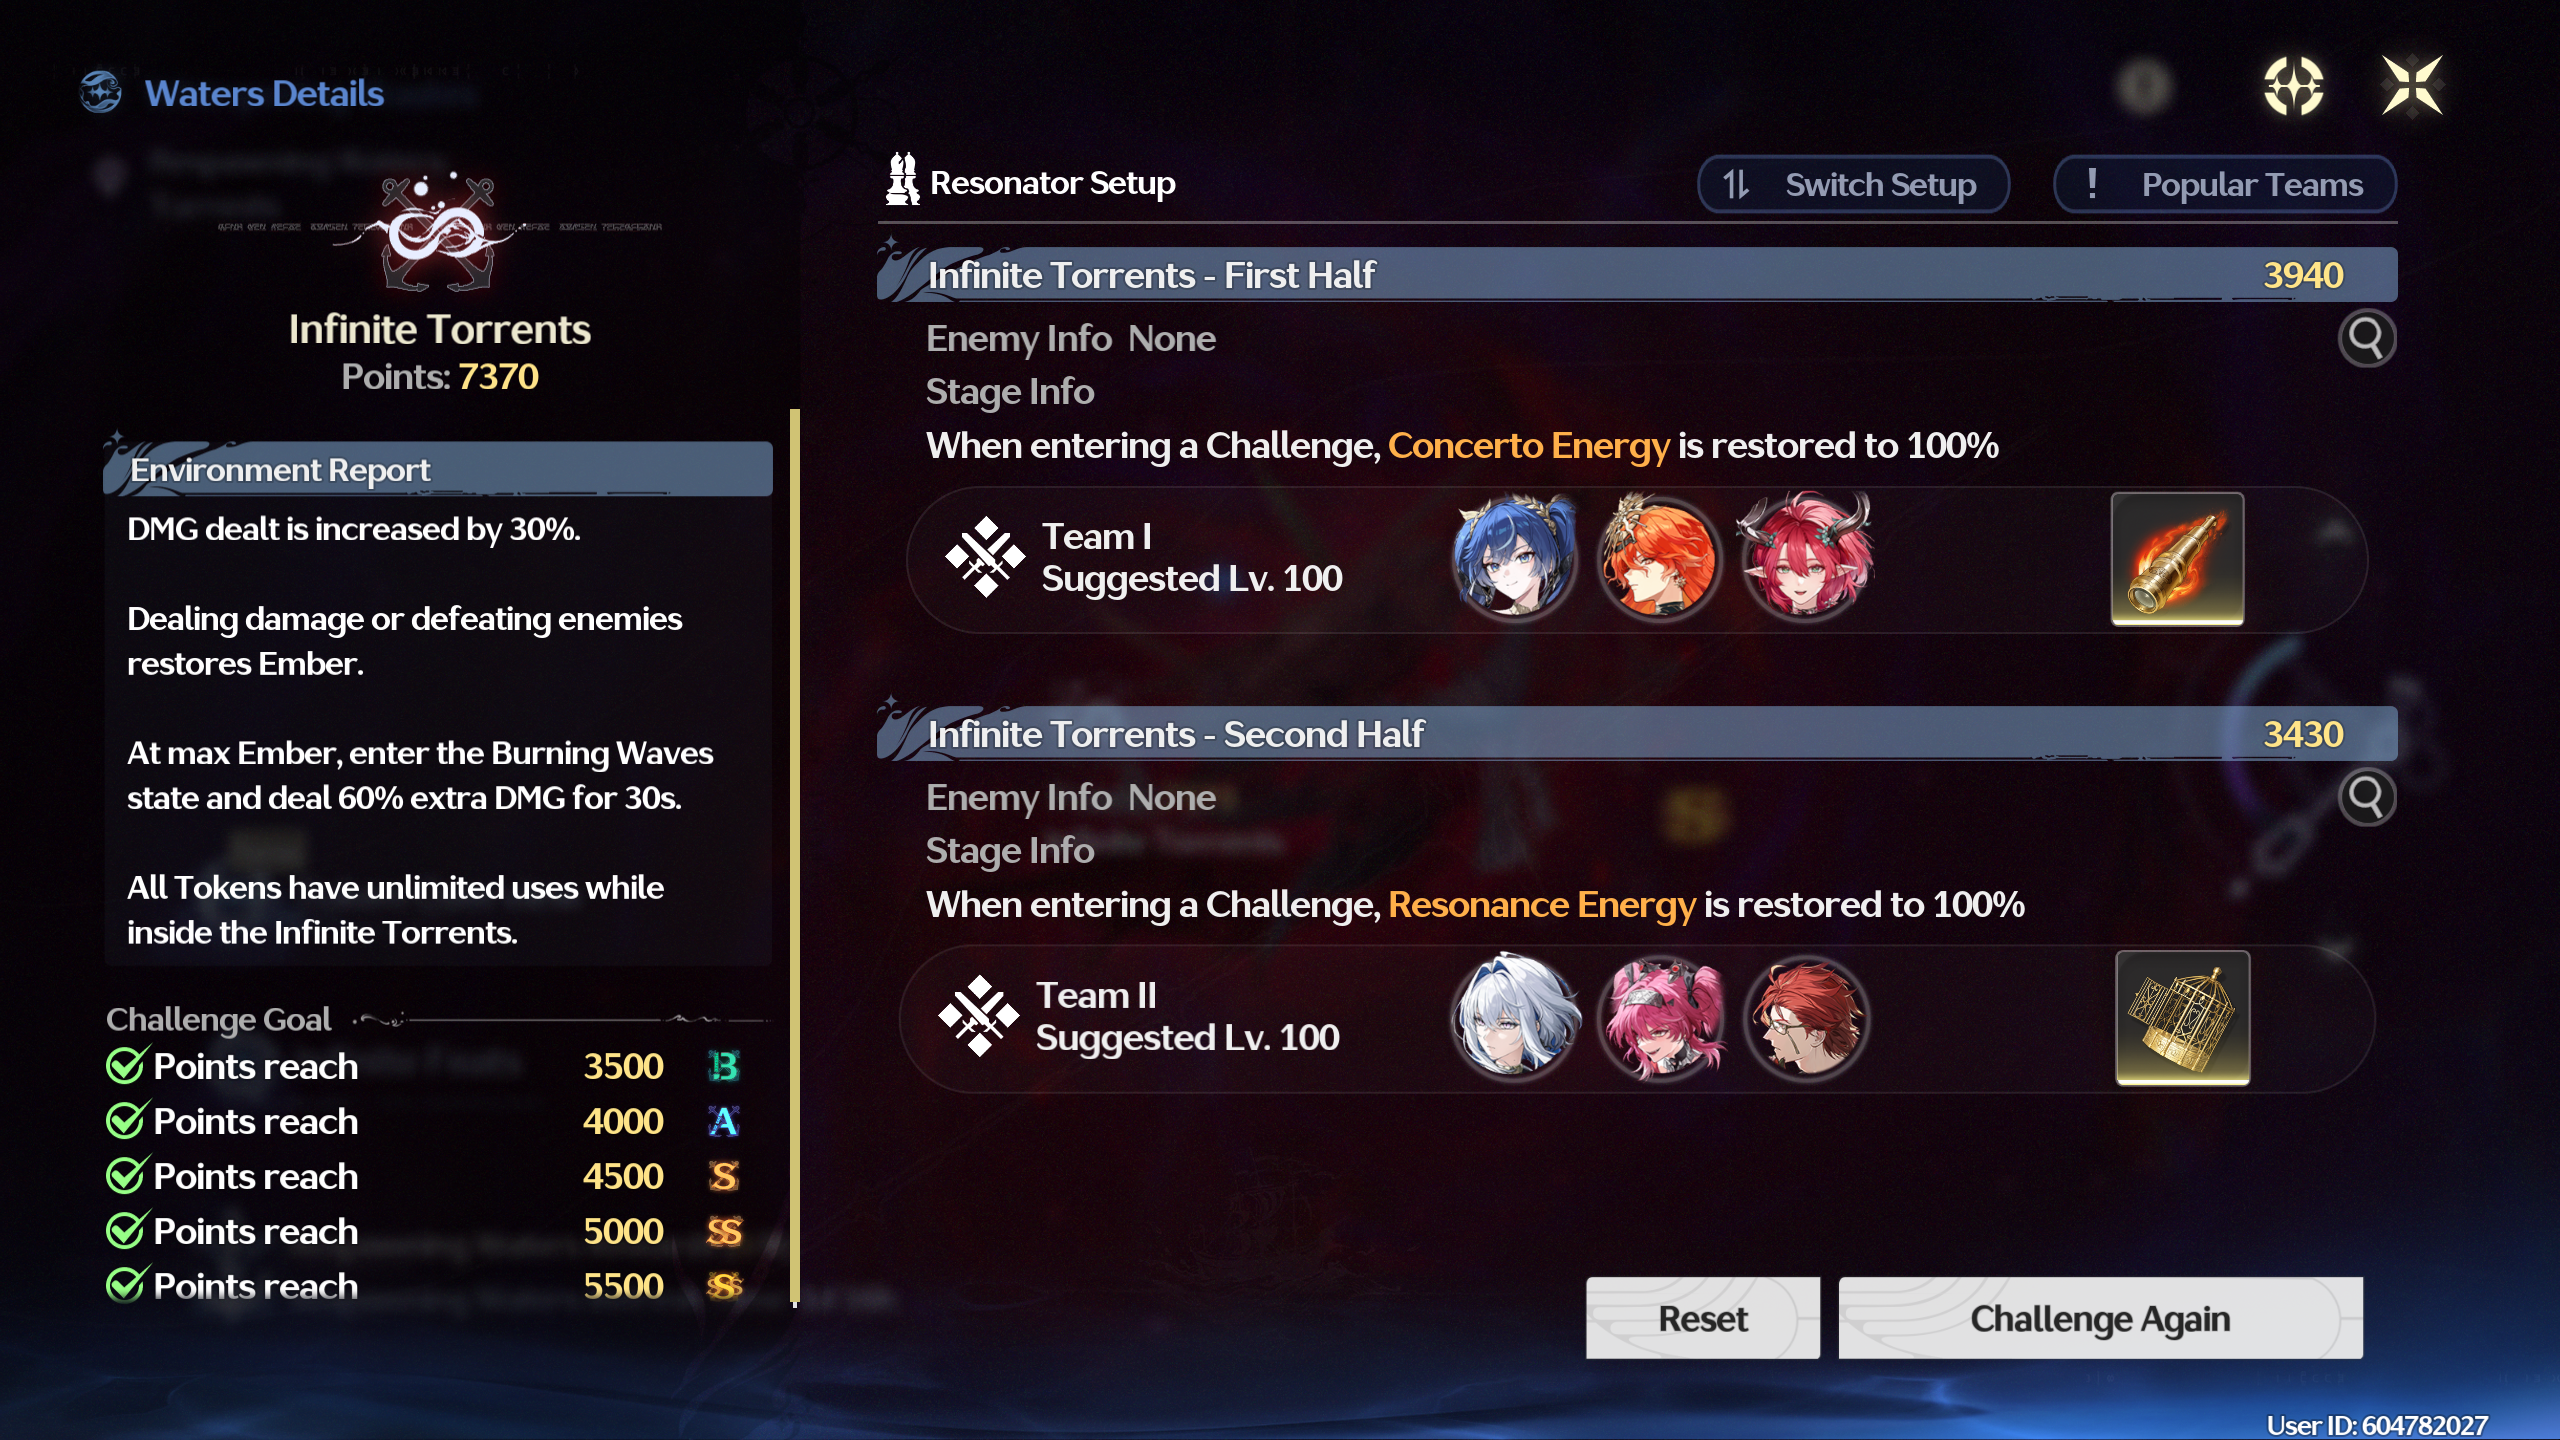Click the blue-haired resonator in Team I
2560x1440 pixels.
[x=1514, y=557]
